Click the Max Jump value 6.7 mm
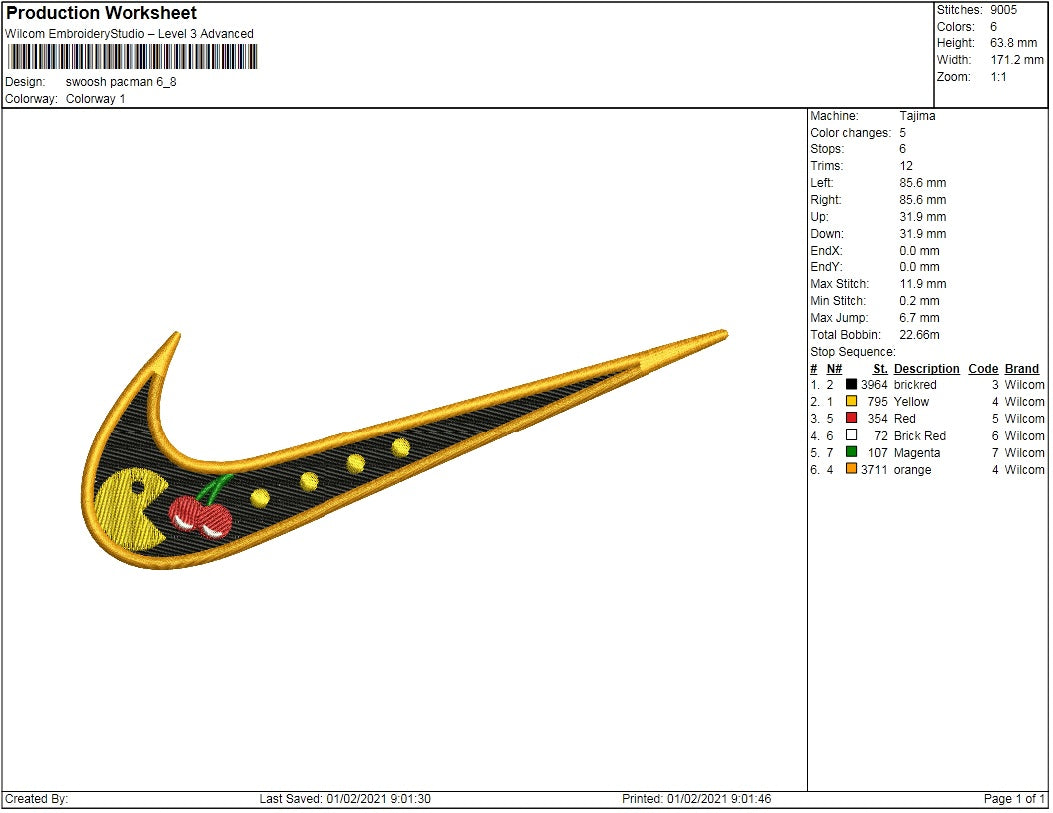Screen dimensions: 1053x813 tap(921, 319)
